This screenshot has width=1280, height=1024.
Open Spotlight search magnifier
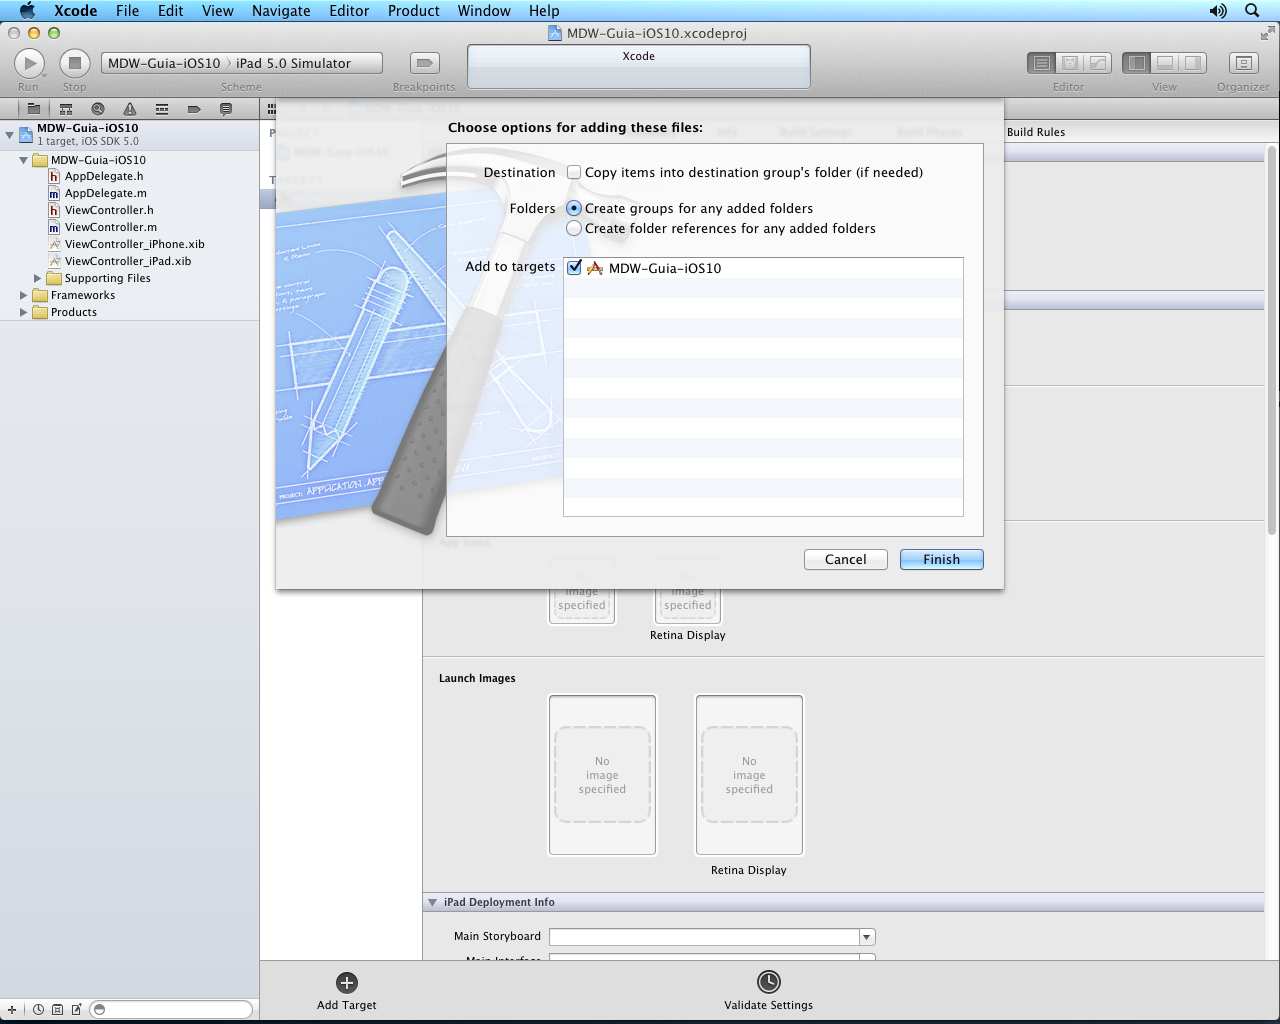point(1252,11)
